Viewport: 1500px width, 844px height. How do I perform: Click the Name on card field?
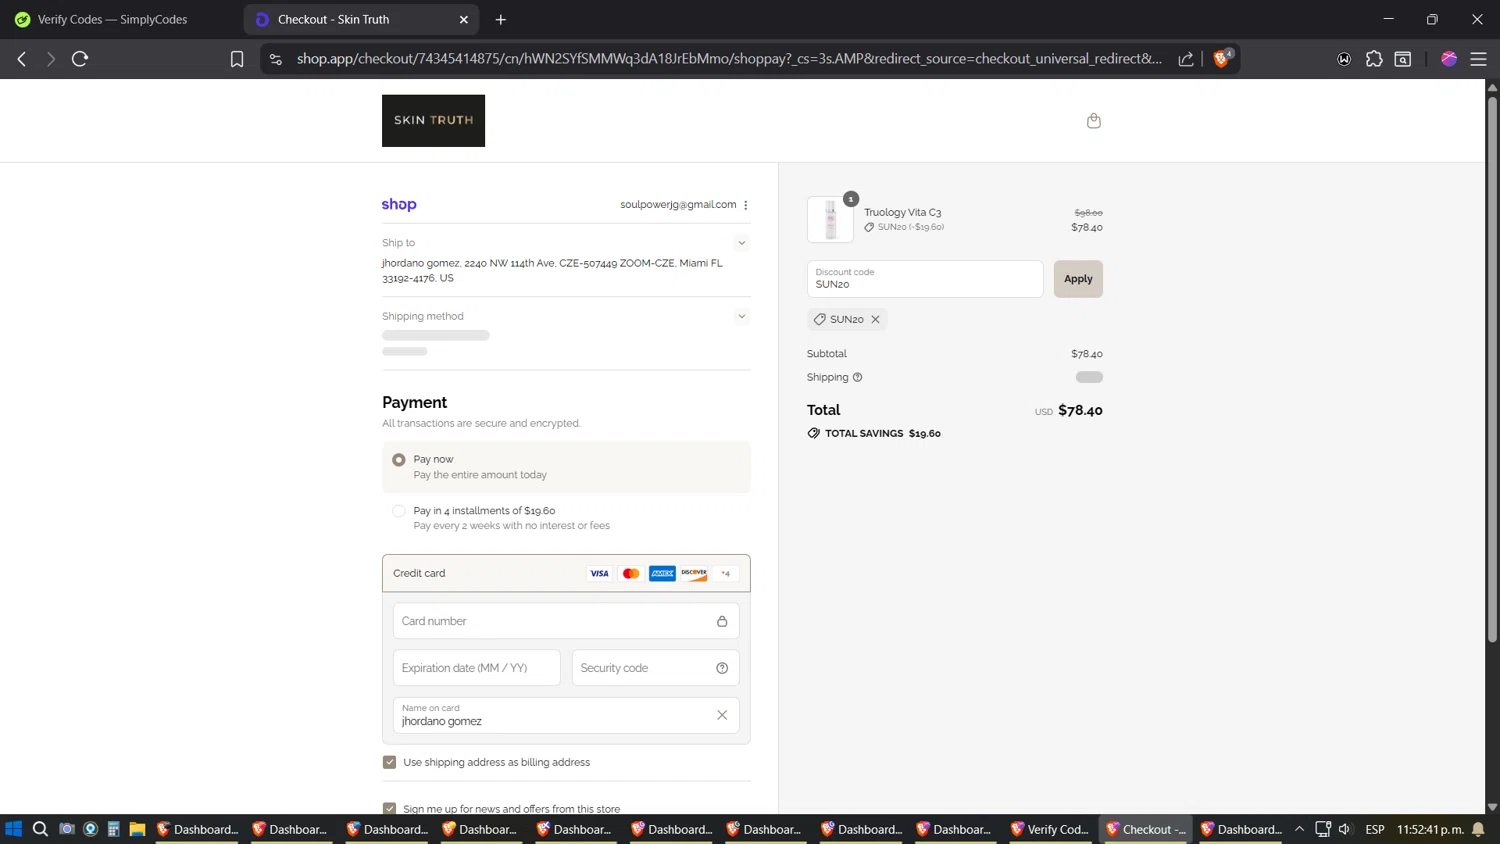566,715
